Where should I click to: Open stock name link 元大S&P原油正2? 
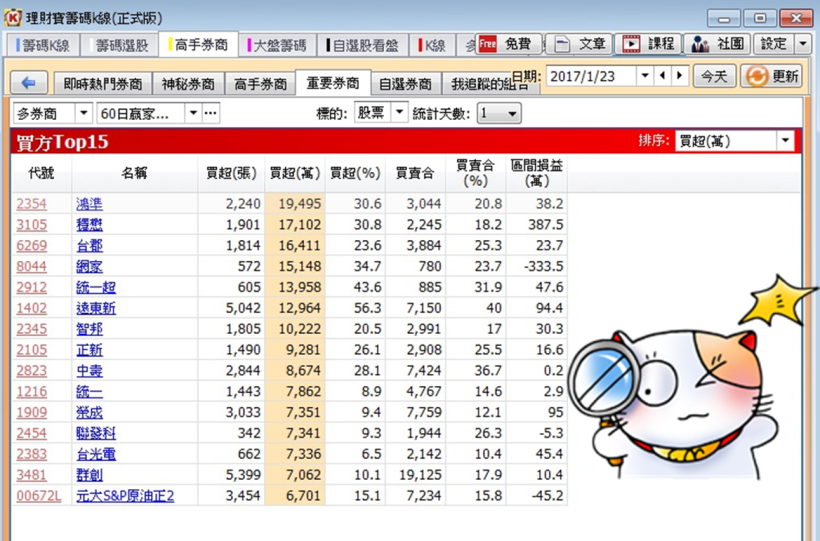(125, 495)
